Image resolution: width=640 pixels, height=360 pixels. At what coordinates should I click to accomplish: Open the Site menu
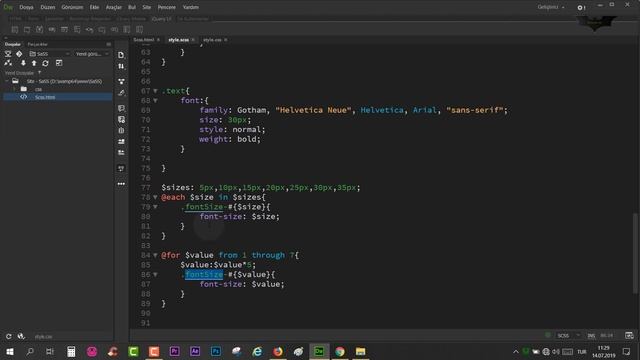point(147,7)
